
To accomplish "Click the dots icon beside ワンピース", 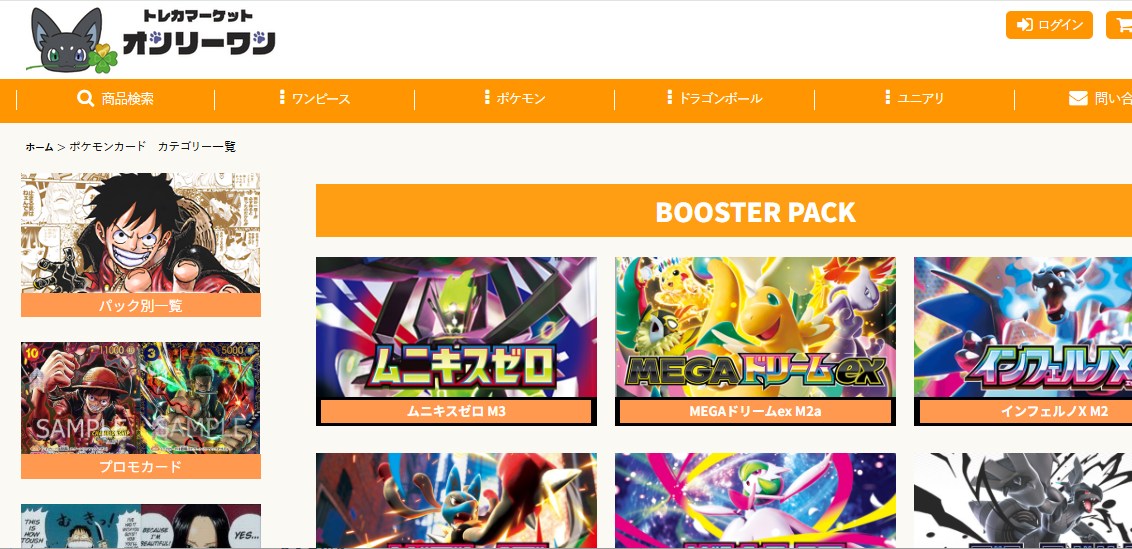I will click(282, 97).
